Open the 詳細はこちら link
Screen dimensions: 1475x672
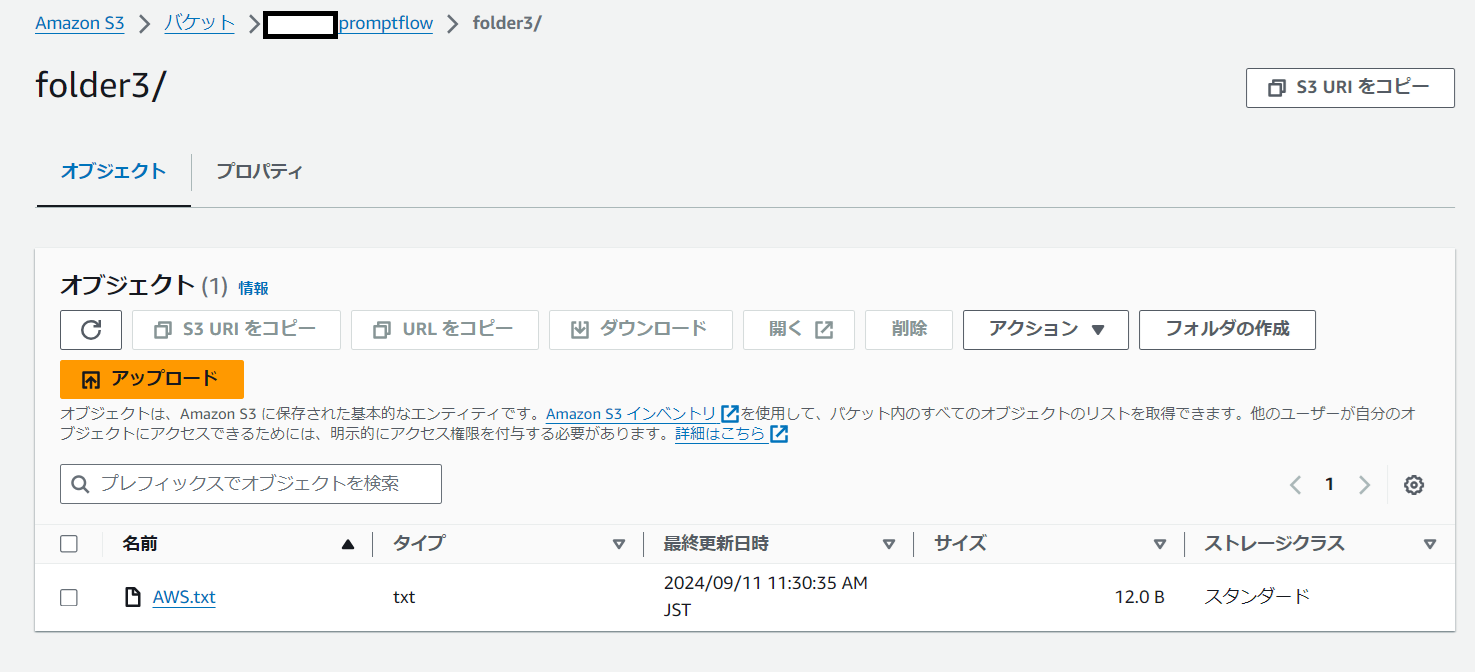[x=720, y=434]
